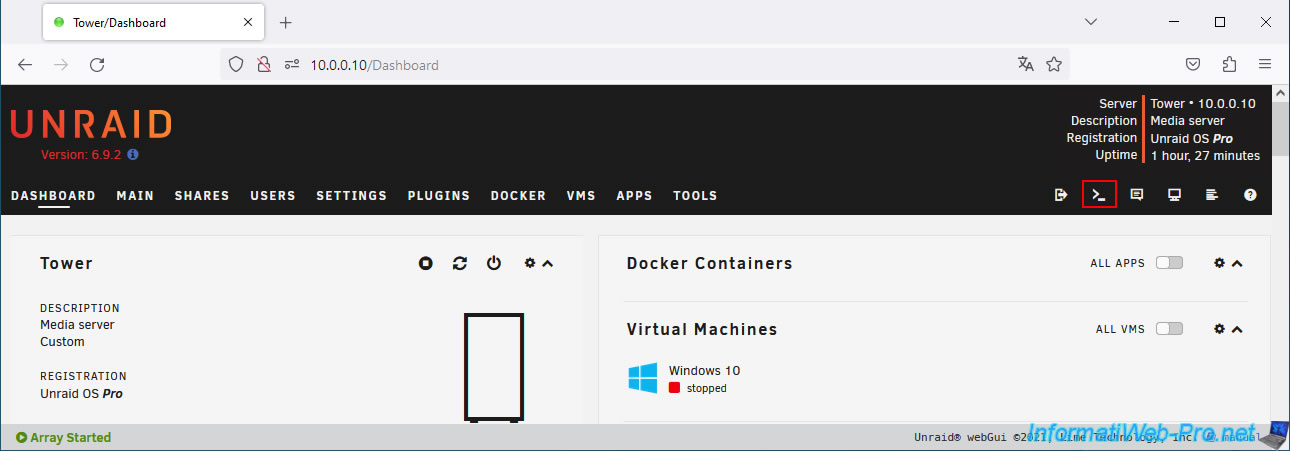This screenshot has height=451, width=1290.
Task: Click the browser forward arrow
Action: (61, 64)
